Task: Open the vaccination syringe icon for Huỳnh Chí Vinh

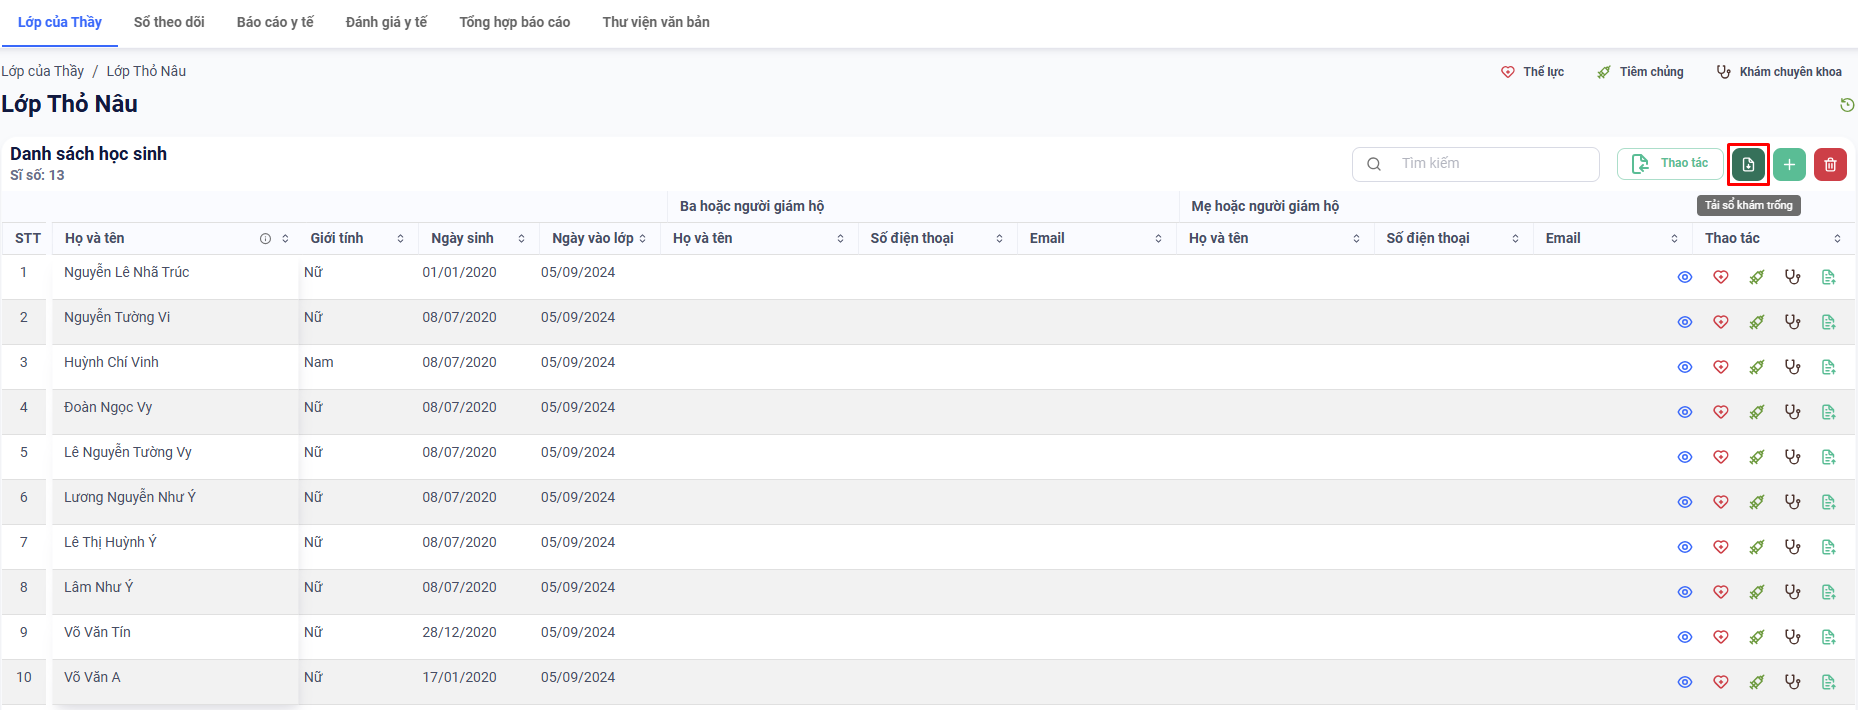Action: point(1756,367)
